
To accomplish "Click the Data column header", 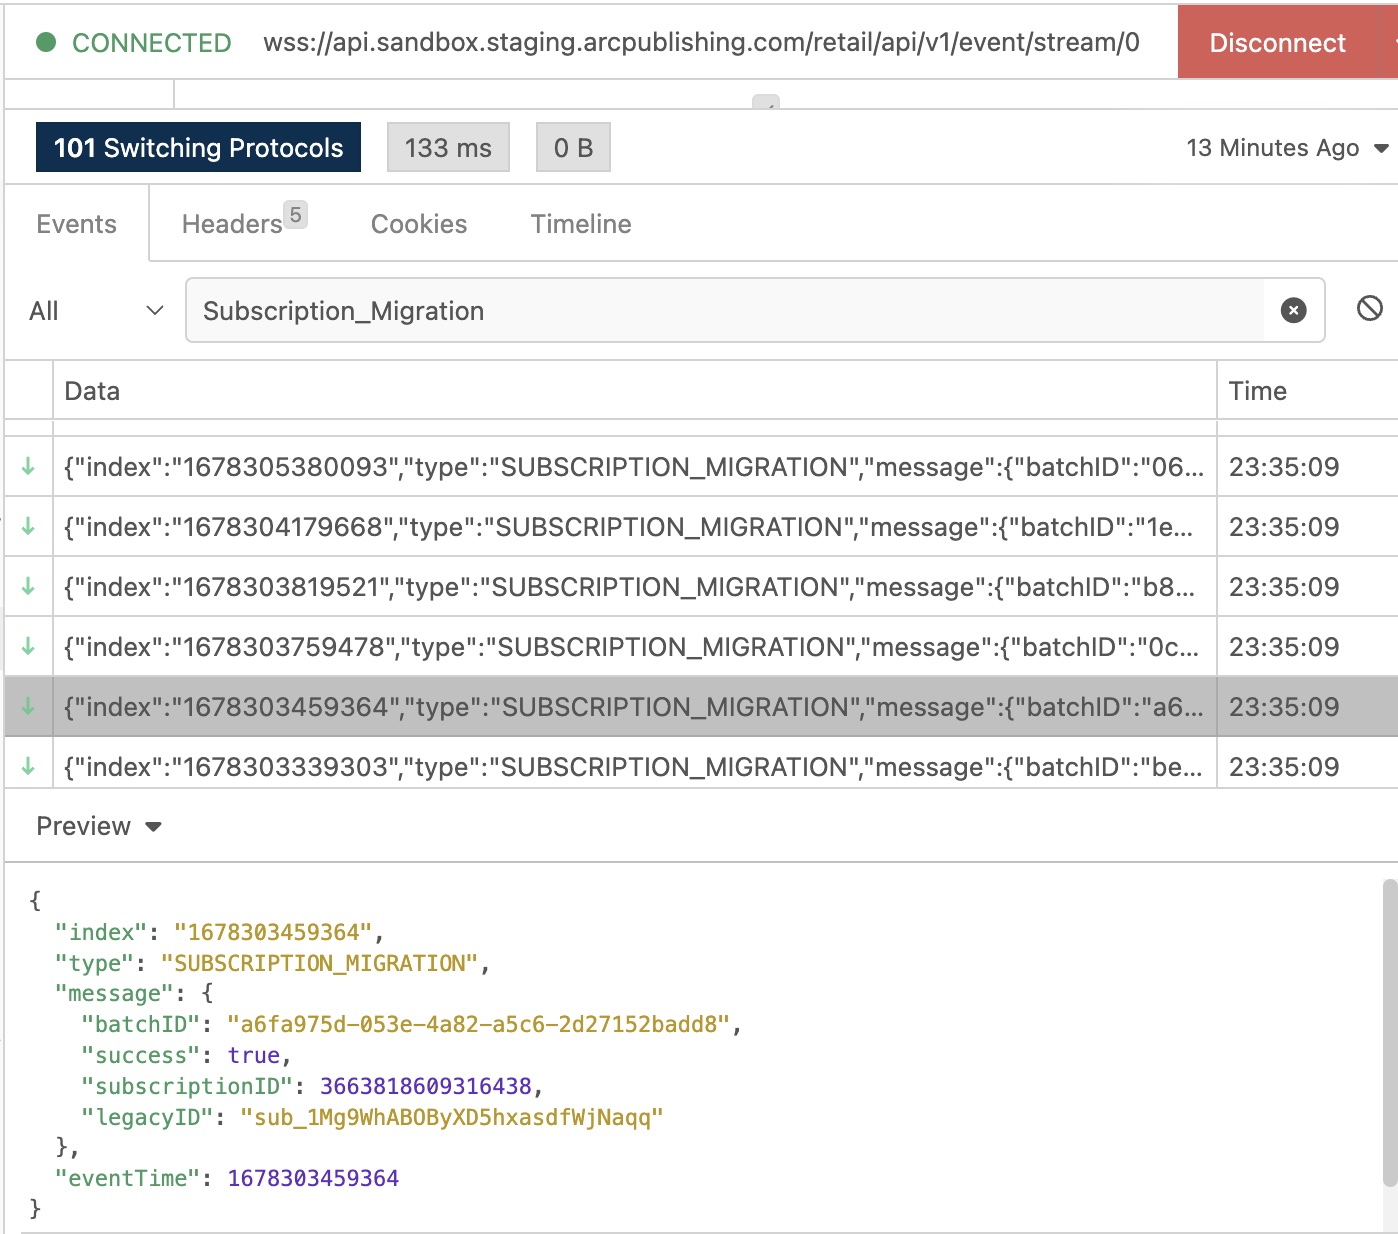I will [634, 391].
